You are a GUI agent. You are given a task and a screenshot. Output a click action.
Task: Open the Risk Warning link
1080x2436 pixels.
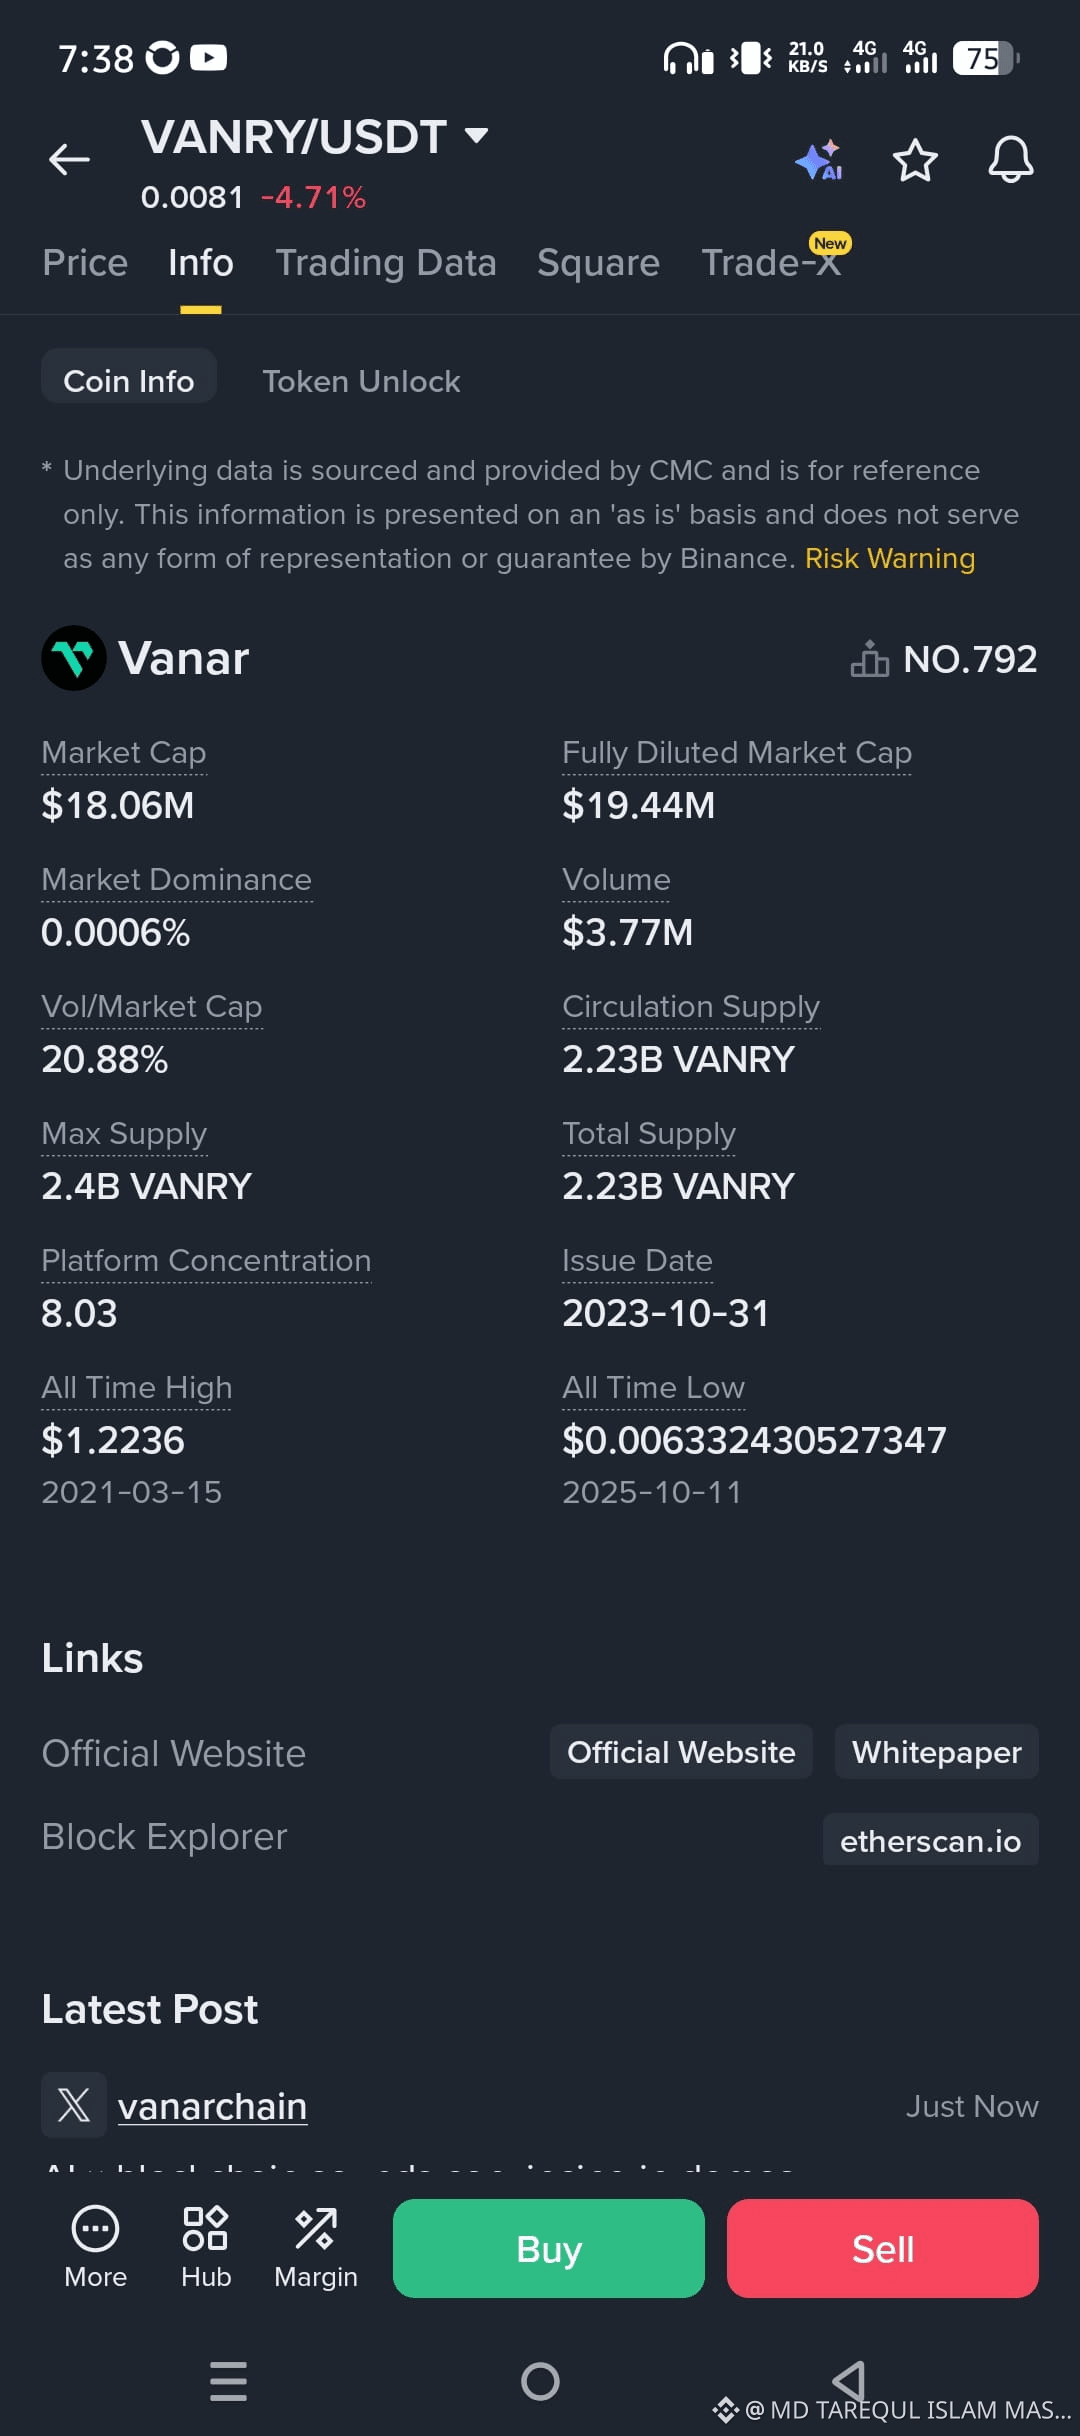(889, 558)
